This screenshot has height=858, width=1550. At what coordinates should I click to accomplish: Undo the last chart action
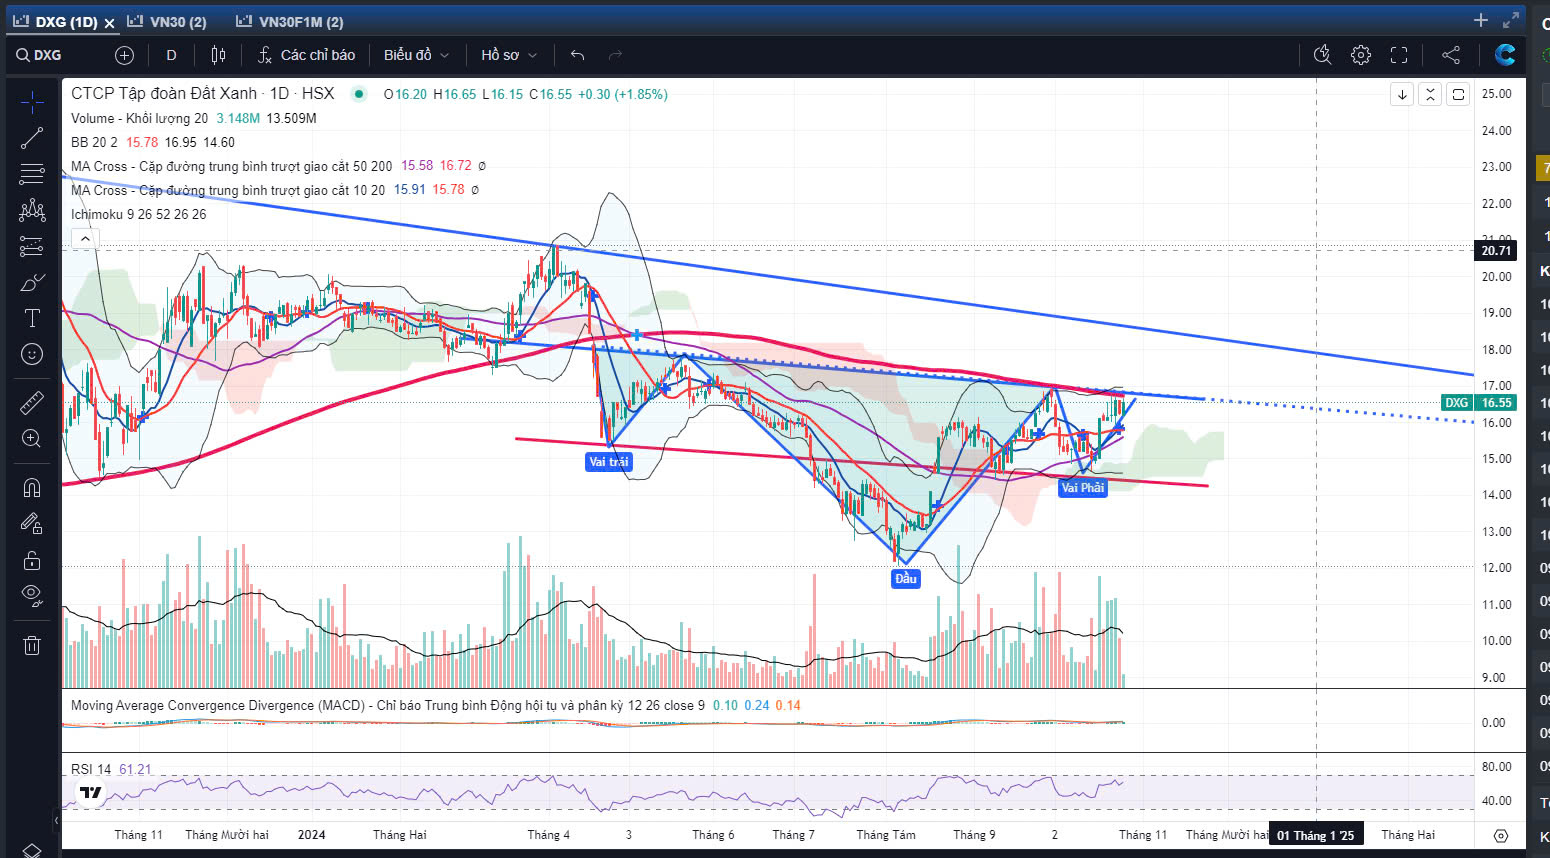pos(577,55)
